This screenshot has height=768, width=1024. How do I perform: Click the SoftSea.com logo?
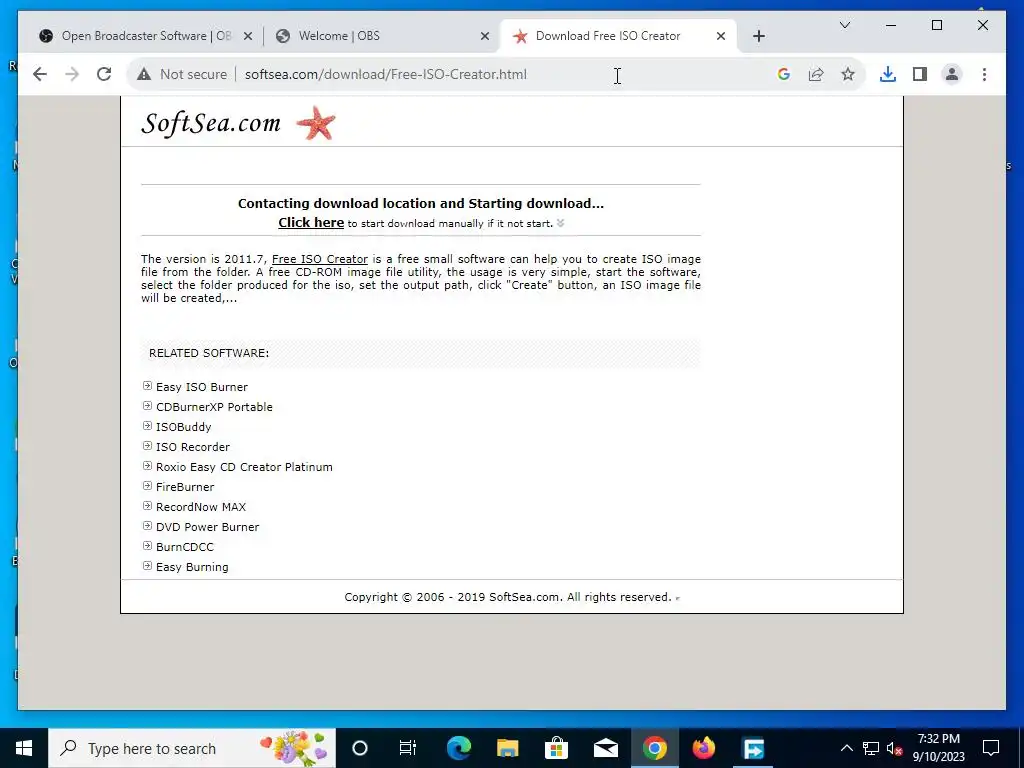(212, 123)
